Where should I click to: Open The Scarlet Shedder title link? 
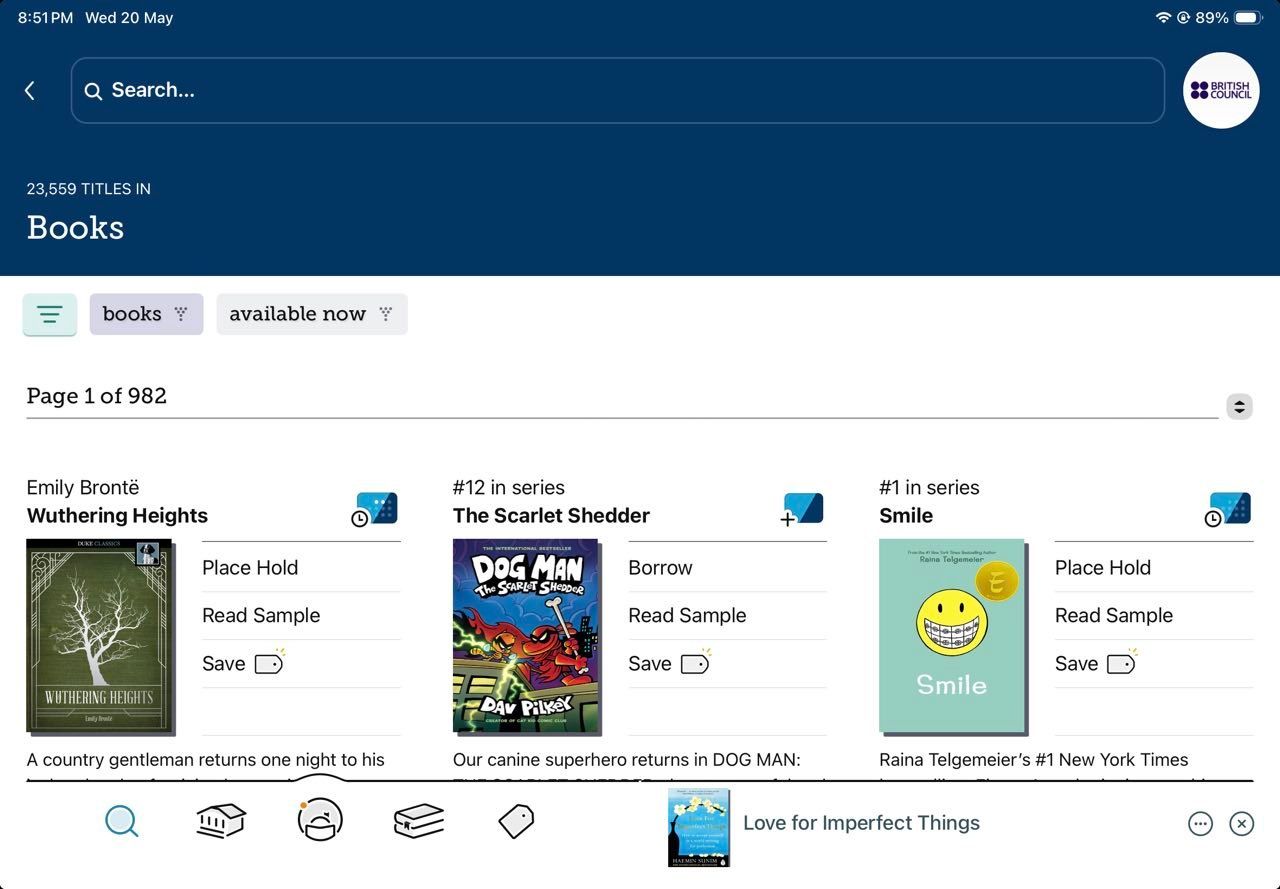pyautogui.click(x=551, y=516)
